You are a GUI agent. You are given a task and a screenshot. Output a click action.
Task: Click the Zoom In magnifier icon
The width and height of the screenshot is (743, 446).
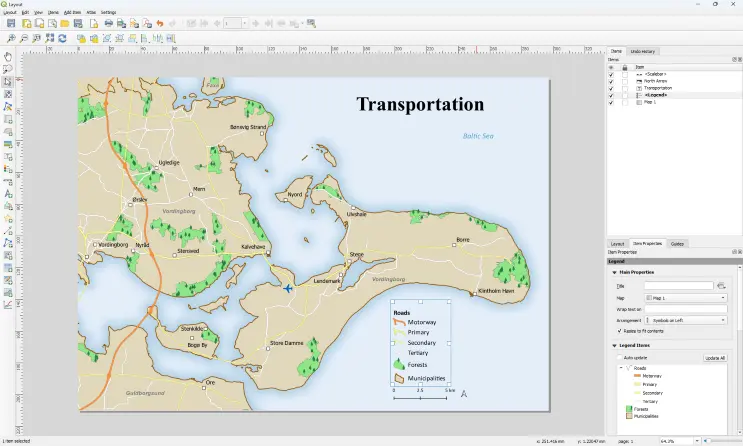point(11,38)
